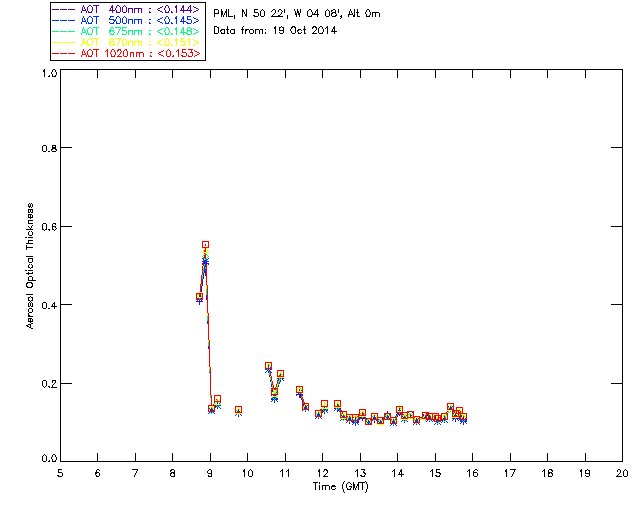Click the x-axis tick label 16
640x512 pixels.
472,473
